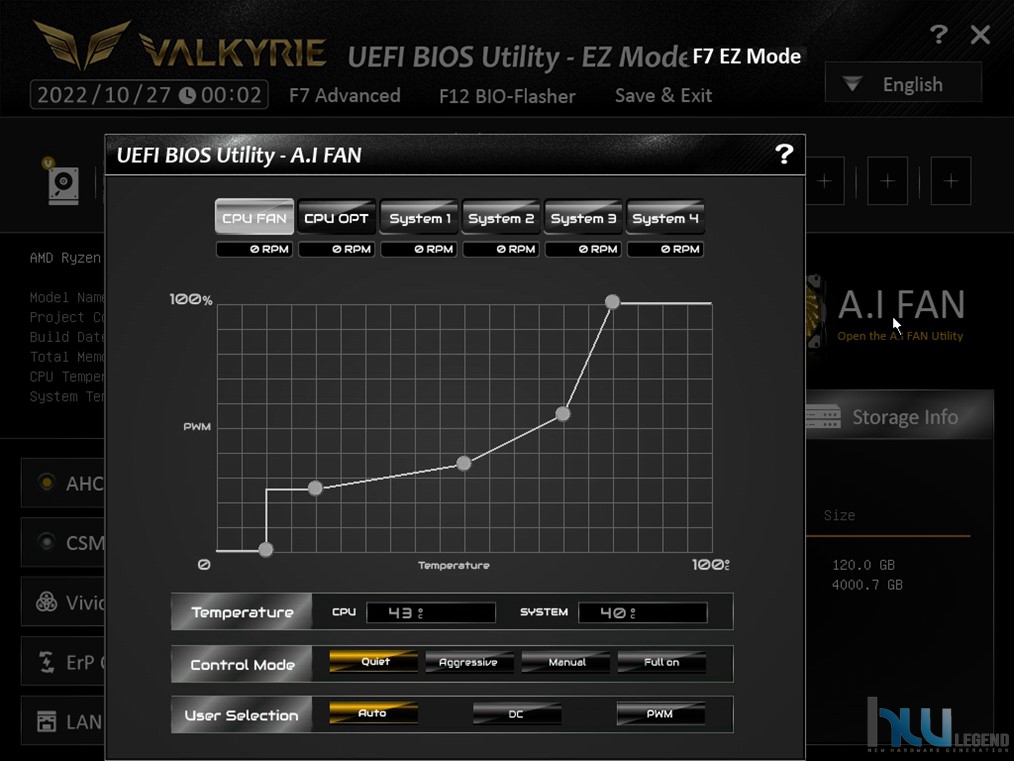Click the ErP energy icon in the sidebar

coord(46,662)
